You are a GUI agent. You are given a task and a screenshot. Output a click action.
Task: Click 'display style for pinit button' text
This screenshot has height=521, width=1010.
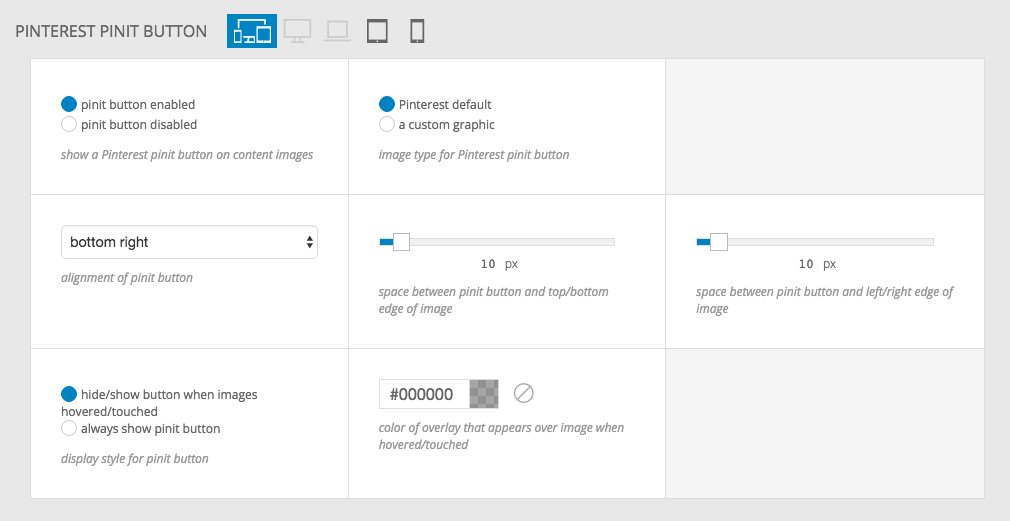[135, 459]
